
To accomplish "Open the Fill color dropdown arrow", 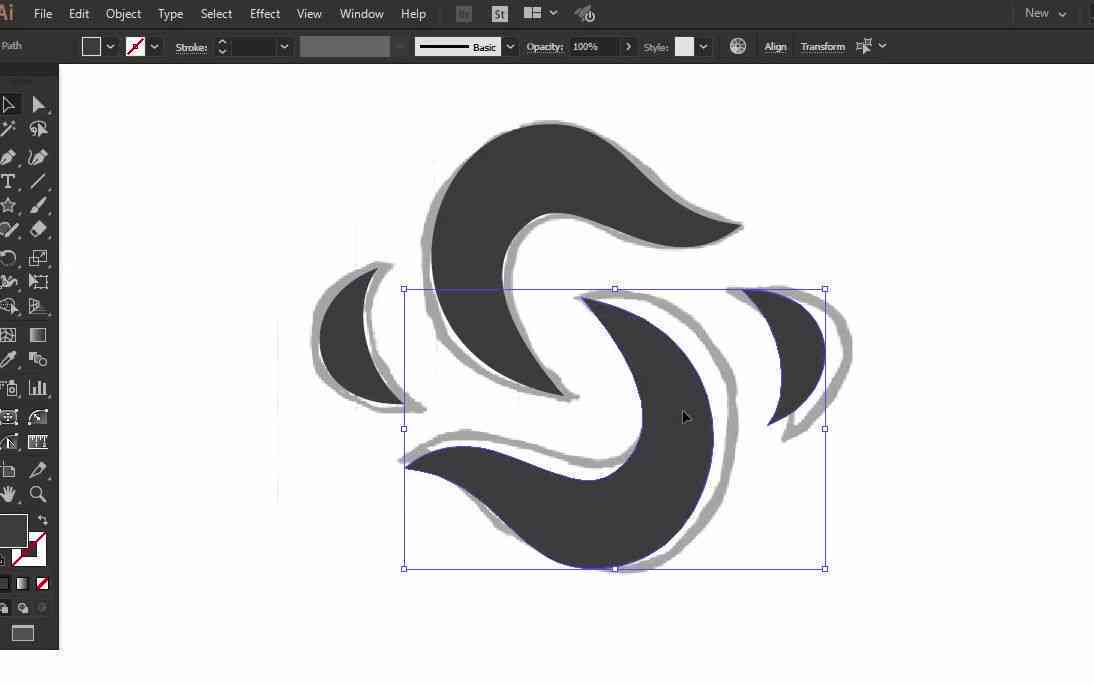I will [x=110, y=47].
